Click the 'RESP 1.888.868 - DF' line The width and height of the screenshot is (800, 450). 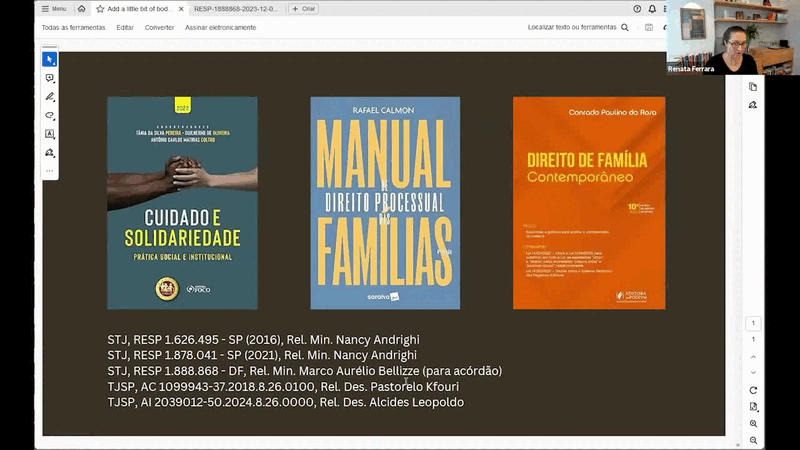click(x=305, y=371)
